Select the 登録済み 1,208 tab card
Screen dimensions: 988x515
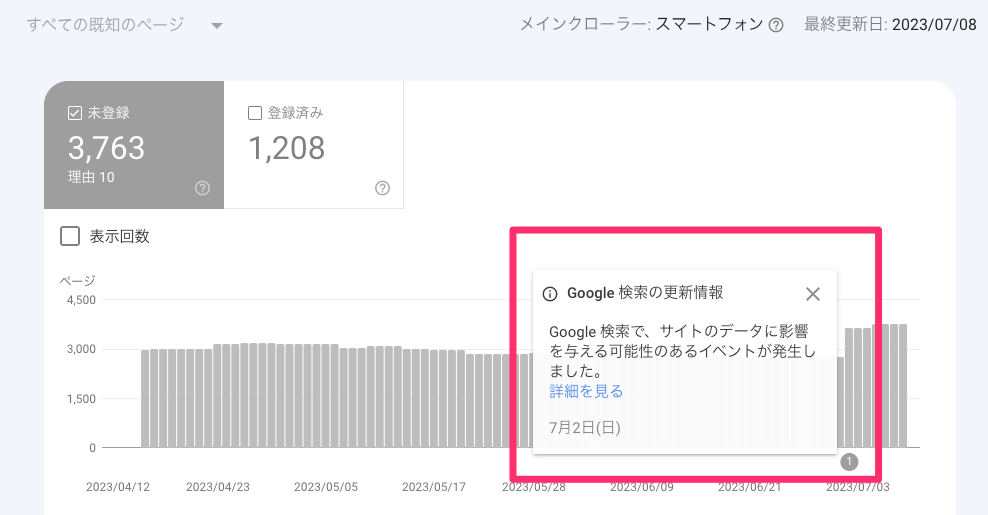tap(314, 144)
